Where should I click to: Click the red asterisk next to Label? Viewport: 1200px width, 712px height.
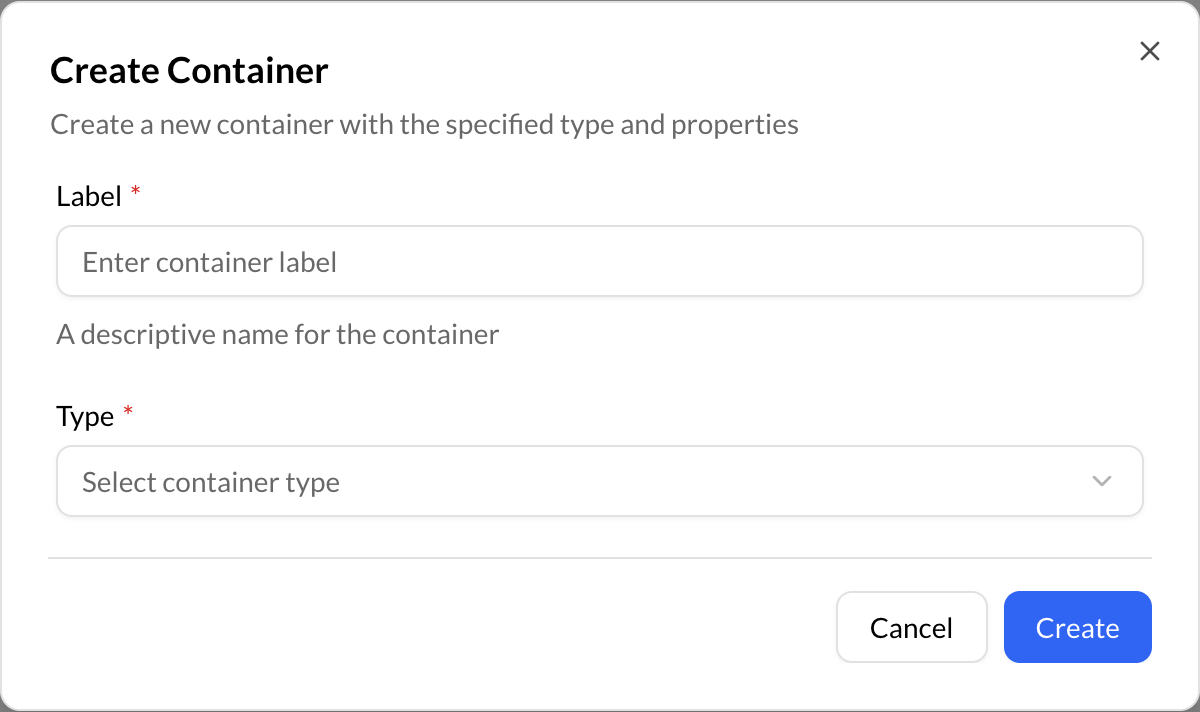tap(134, 190)
